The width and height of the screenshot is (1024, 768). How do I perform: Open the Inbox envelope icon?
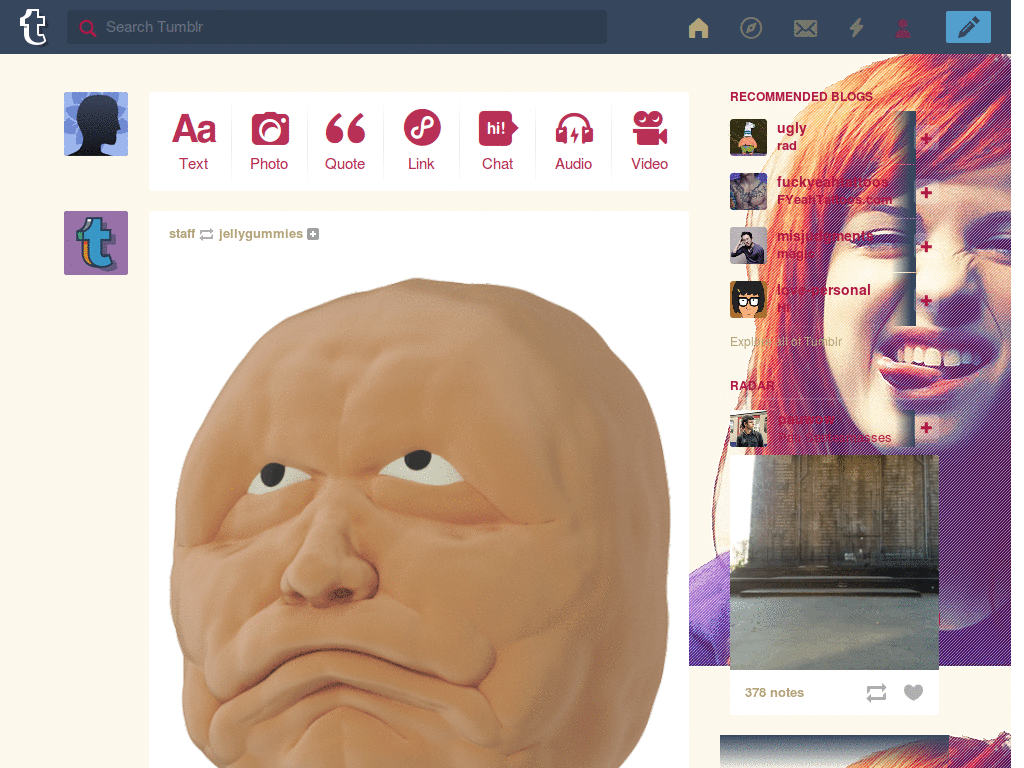point(805,28)
